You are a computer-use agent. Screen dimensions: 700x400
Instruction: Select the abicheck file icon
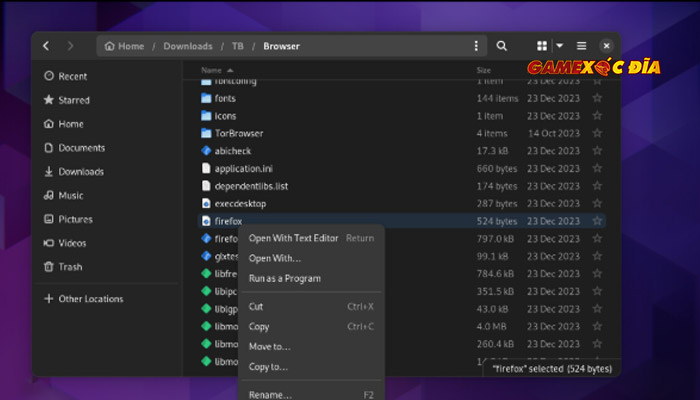[x=206, y=151]
